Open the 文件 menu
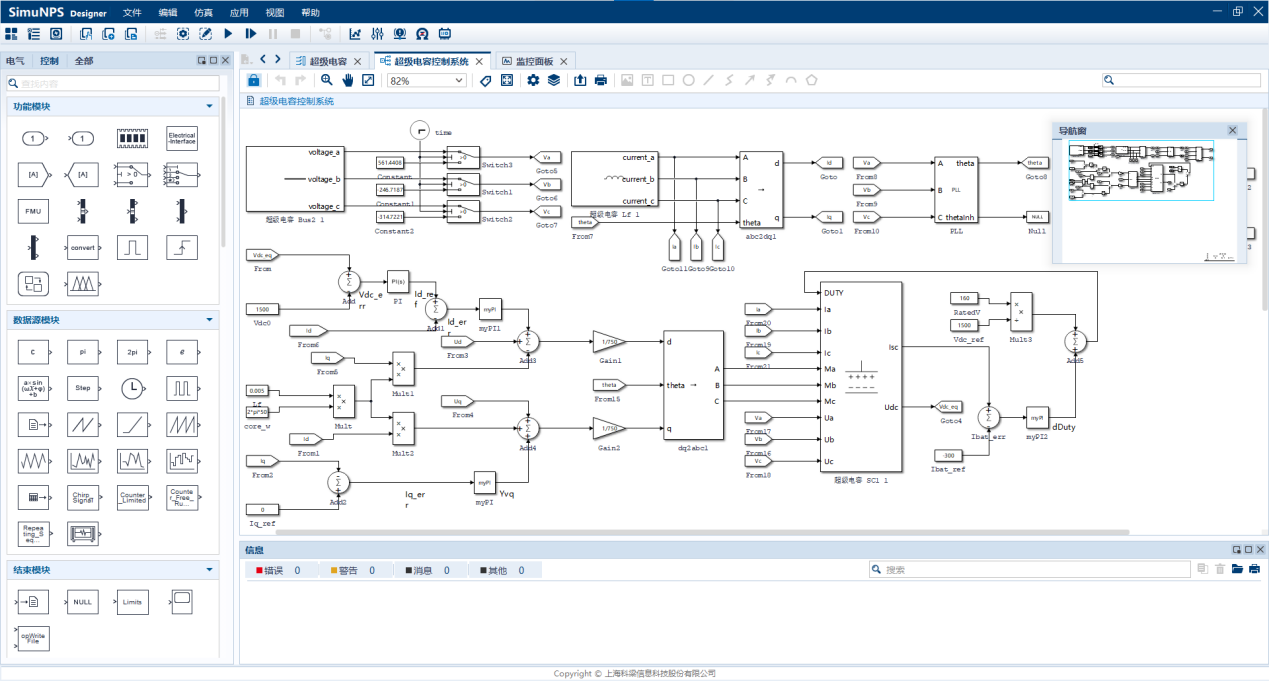The width and height of the screenshot is (1269, 681). coord(132,12)
